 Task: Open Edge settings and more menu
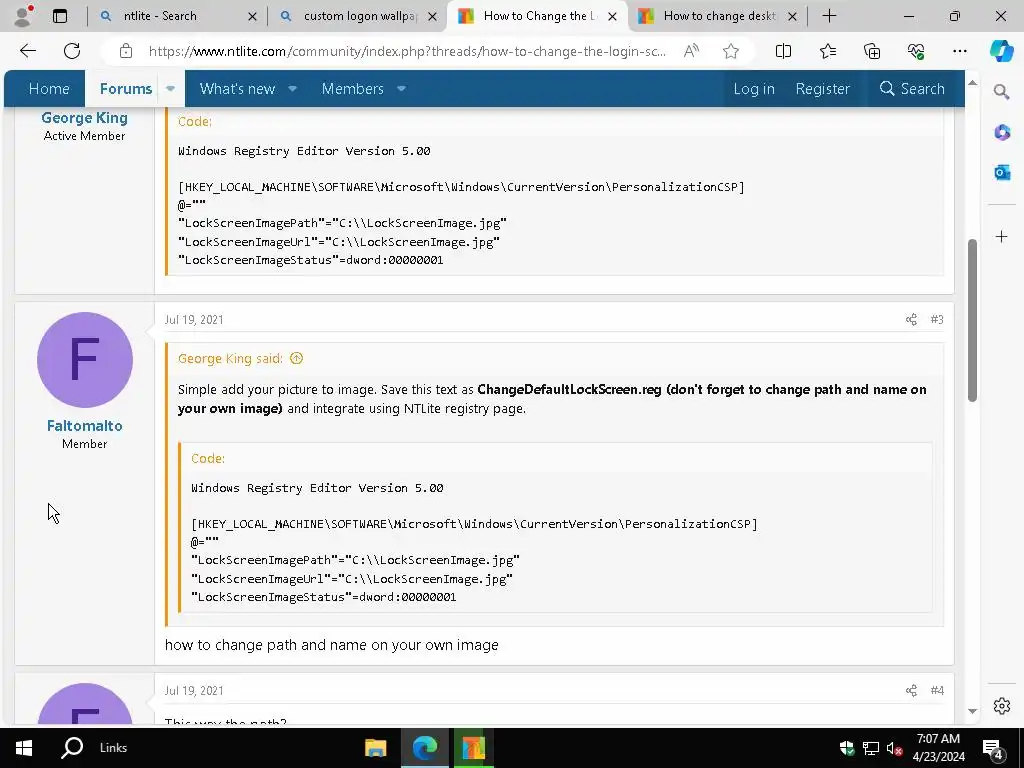(959, 51)
